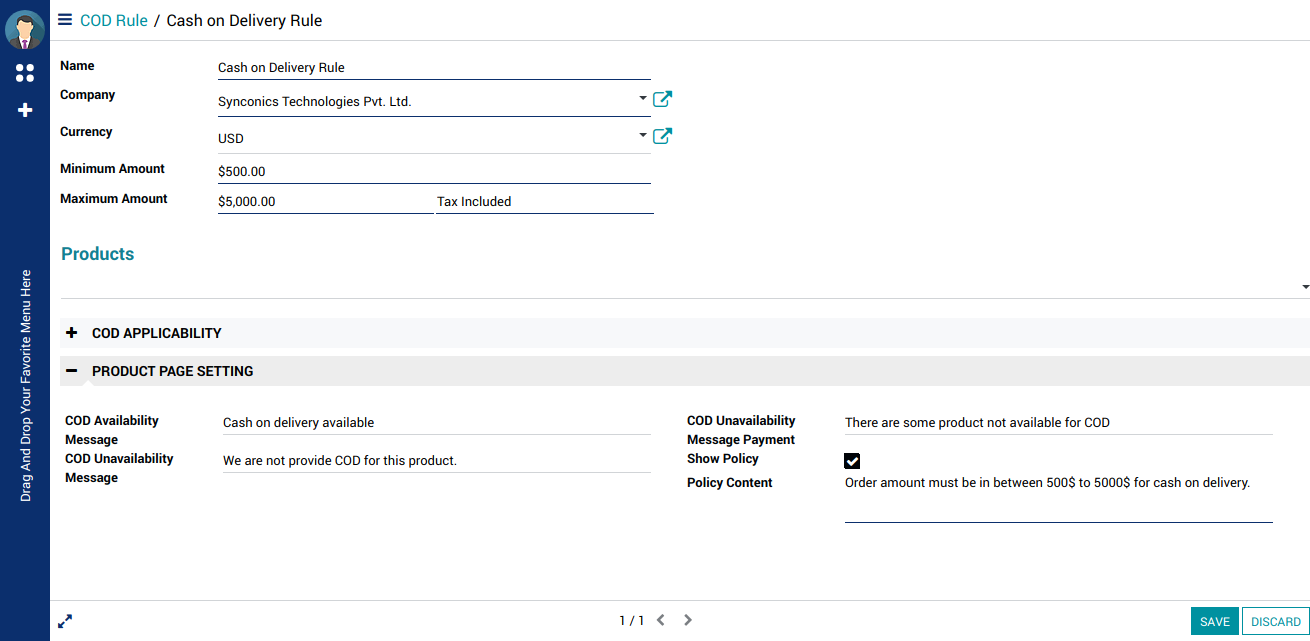Go to previous record arrow
The image size is (1310, 641).
coord(661,621)
